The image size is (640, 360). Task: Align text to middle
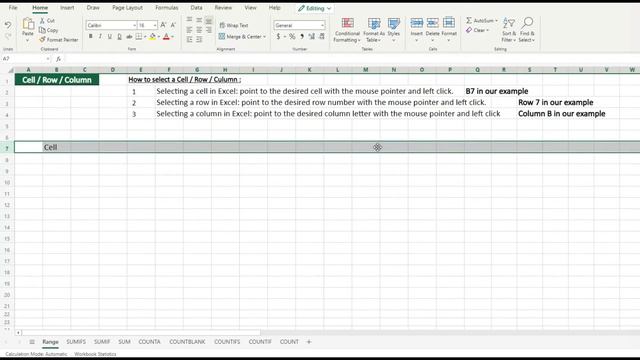(x=199, y=20)
